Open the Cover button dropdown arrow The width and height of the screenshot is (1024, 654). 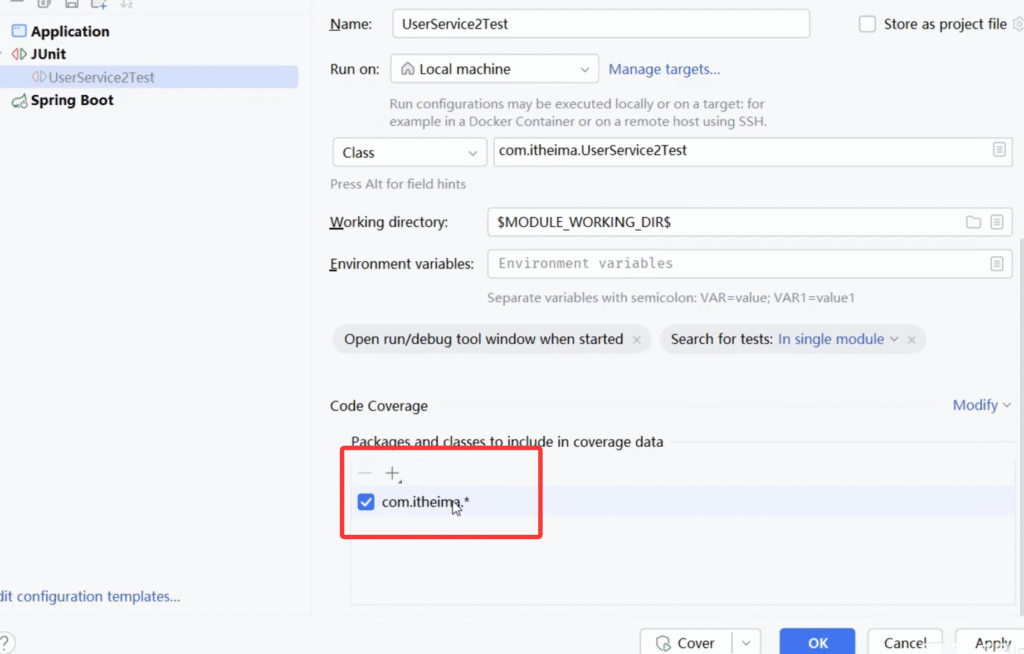745,643
